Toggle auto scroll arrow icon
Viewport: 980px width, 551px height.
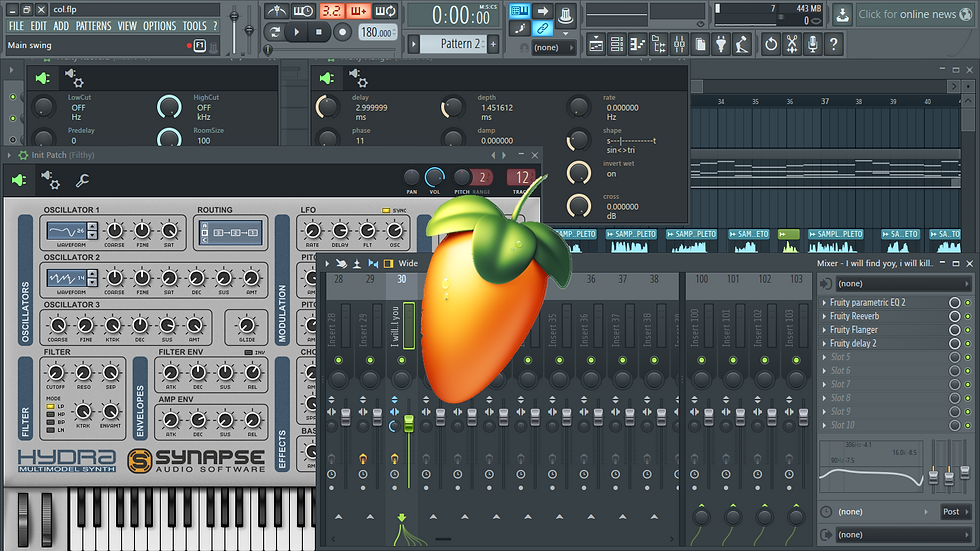(542, 11)
